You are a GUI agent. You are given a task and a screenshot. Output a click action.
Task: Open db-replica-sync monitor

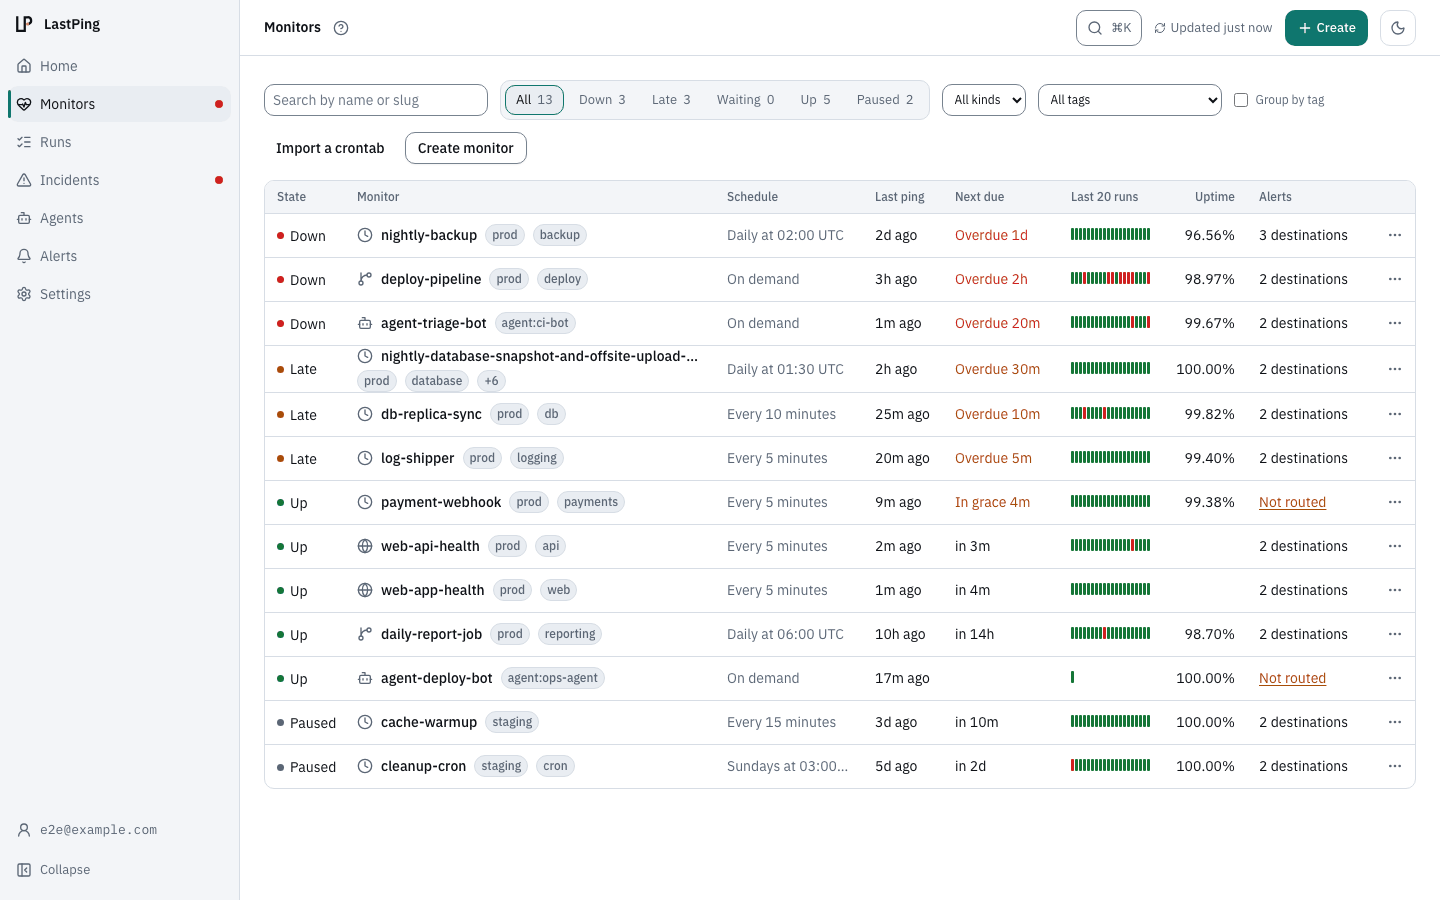[x=431, y=414]
